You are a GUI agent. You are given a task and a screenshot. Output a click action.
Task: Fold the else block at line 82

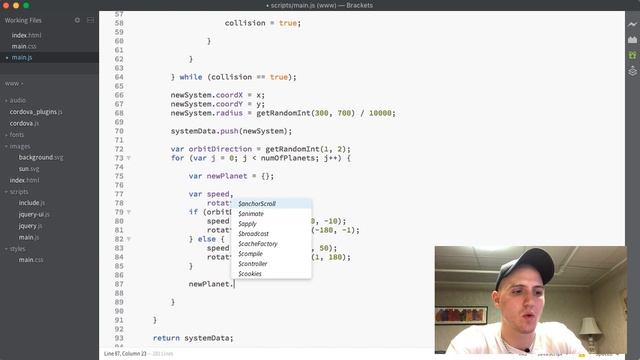[129, 239]
